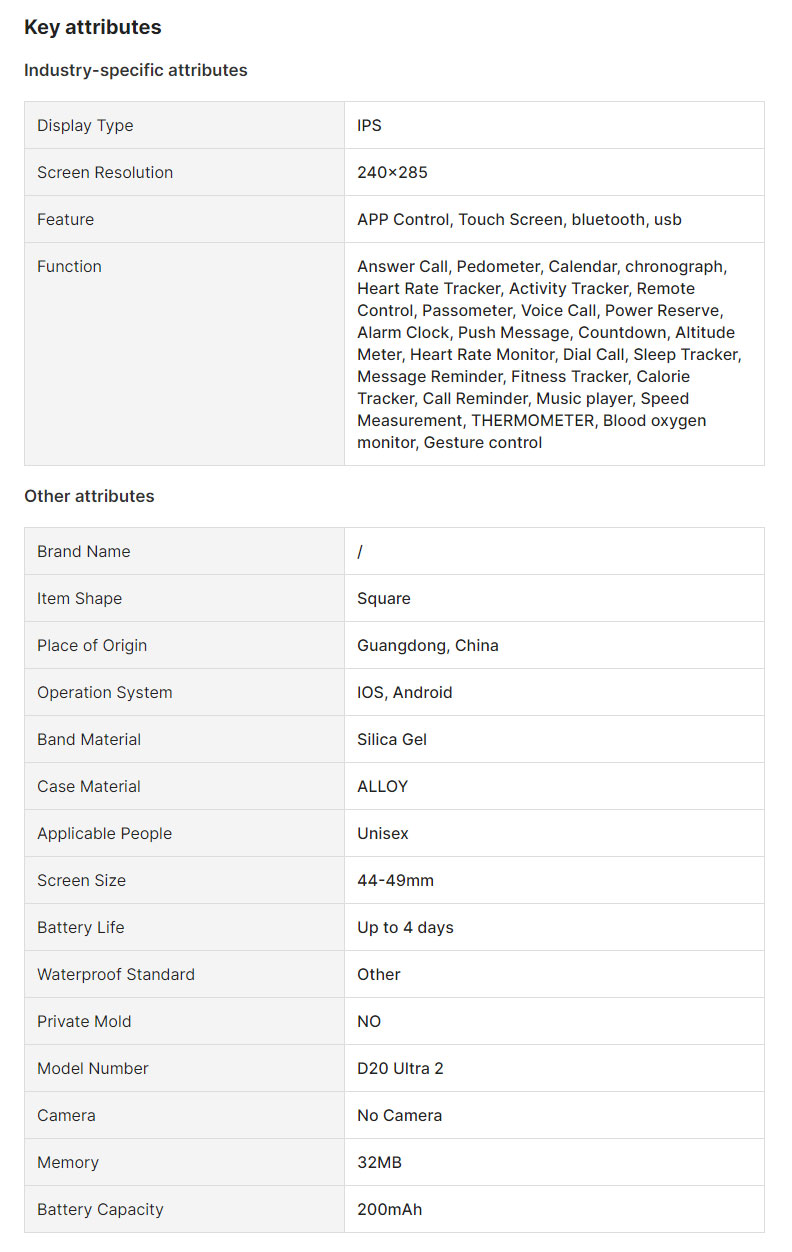Click the D20 Ultra 2 model number

[x=400, y=1069]
